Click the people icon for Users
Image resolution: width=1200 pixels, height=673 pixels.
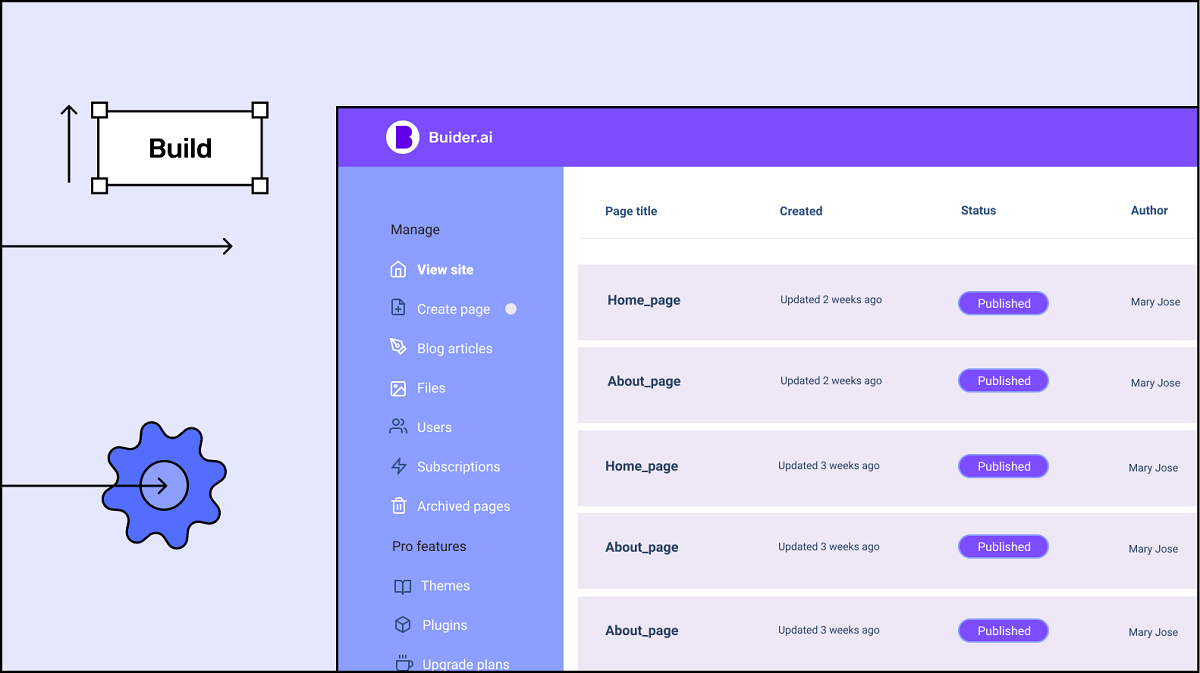pyautogui.click(x=398, y=427)
